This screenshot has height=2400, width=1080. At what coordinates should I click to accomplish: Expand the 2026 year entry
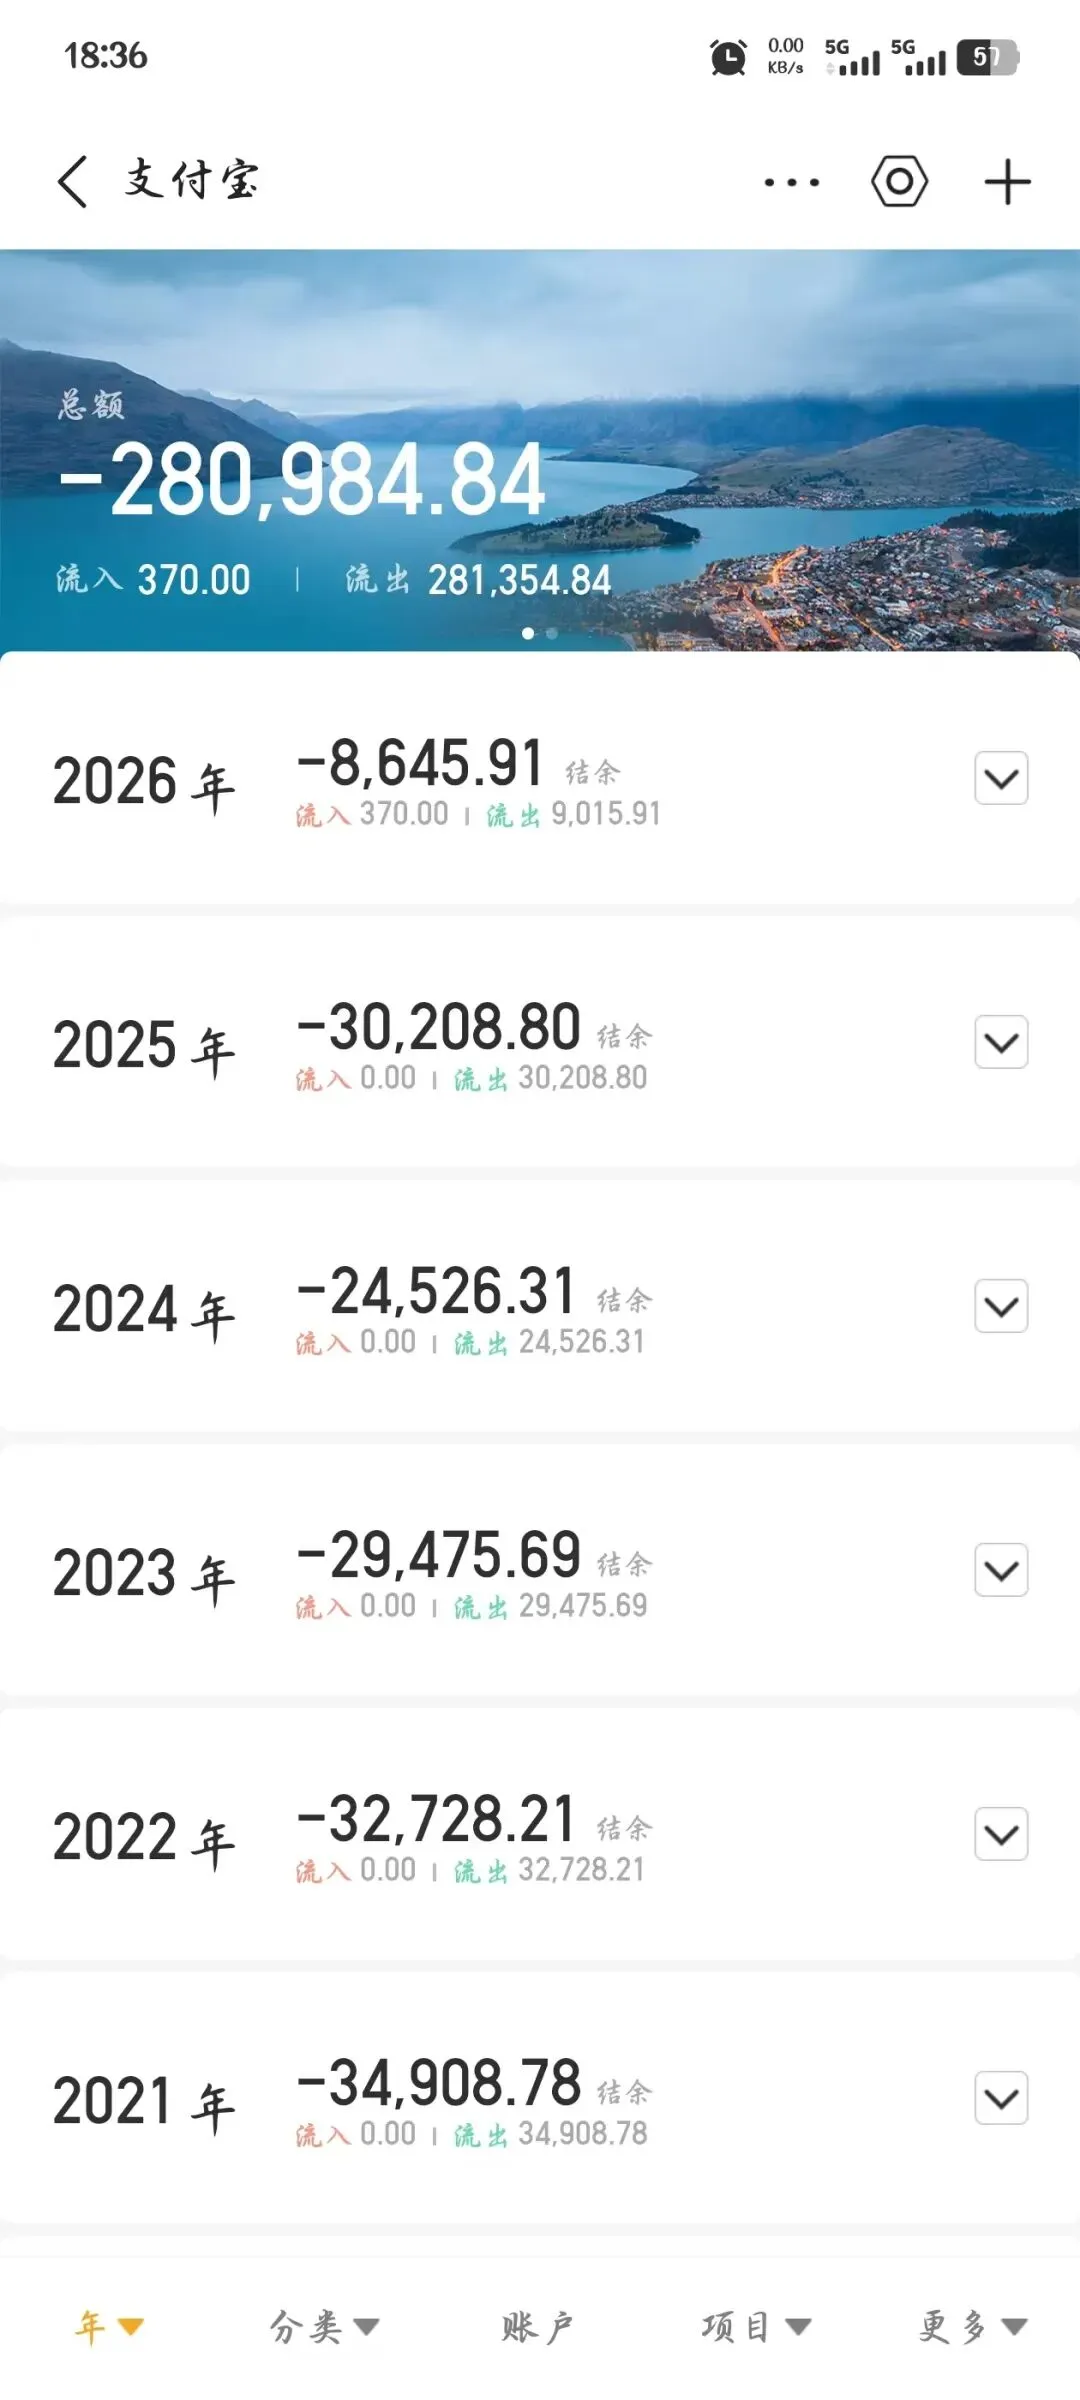click(1001, 778)
